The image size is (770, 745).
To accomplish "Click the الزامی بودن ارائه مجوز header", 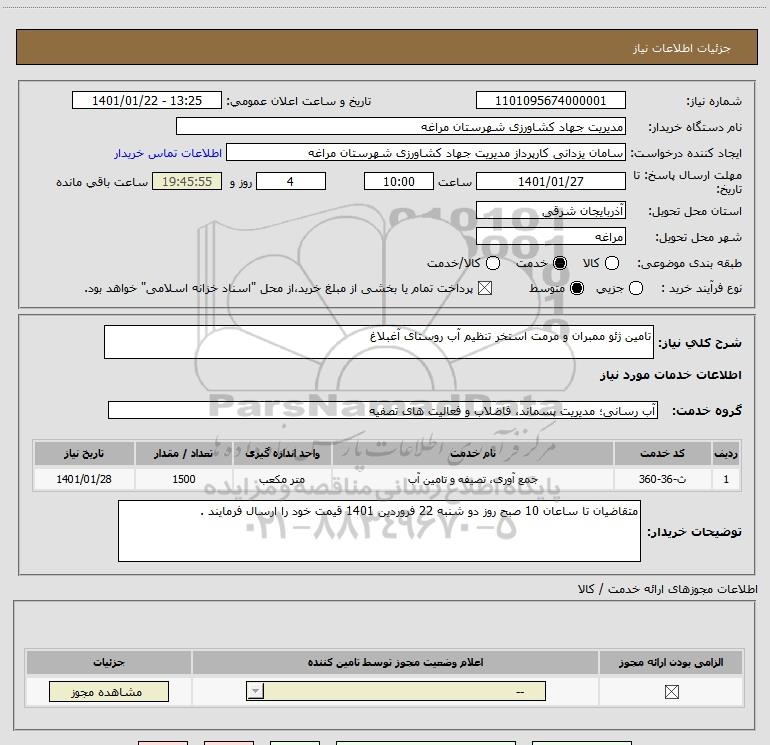I will click(x=671, y=662).
